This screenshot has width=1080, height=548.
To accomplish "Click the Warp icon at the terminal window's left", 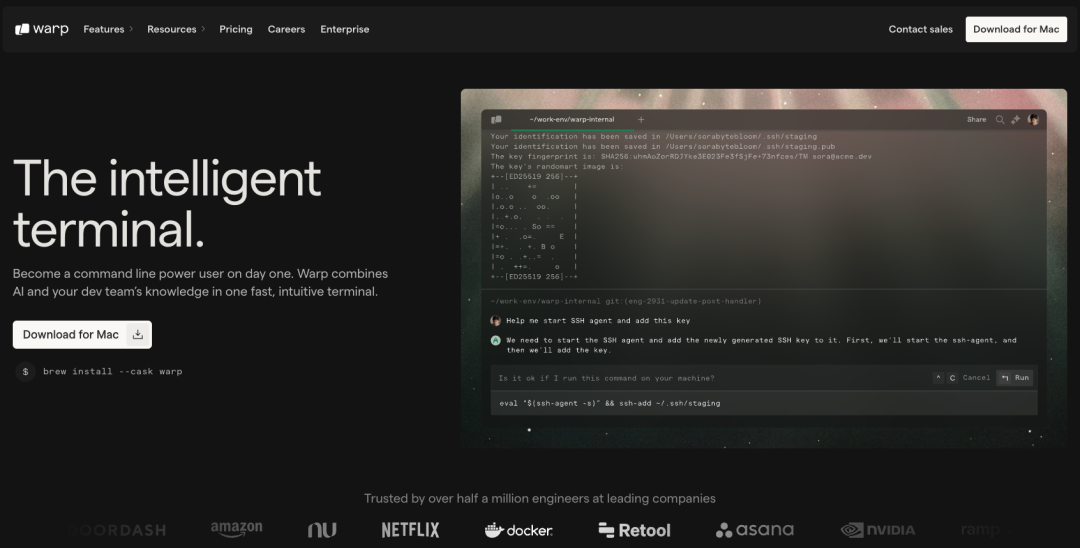I will (x=496, y=120).
